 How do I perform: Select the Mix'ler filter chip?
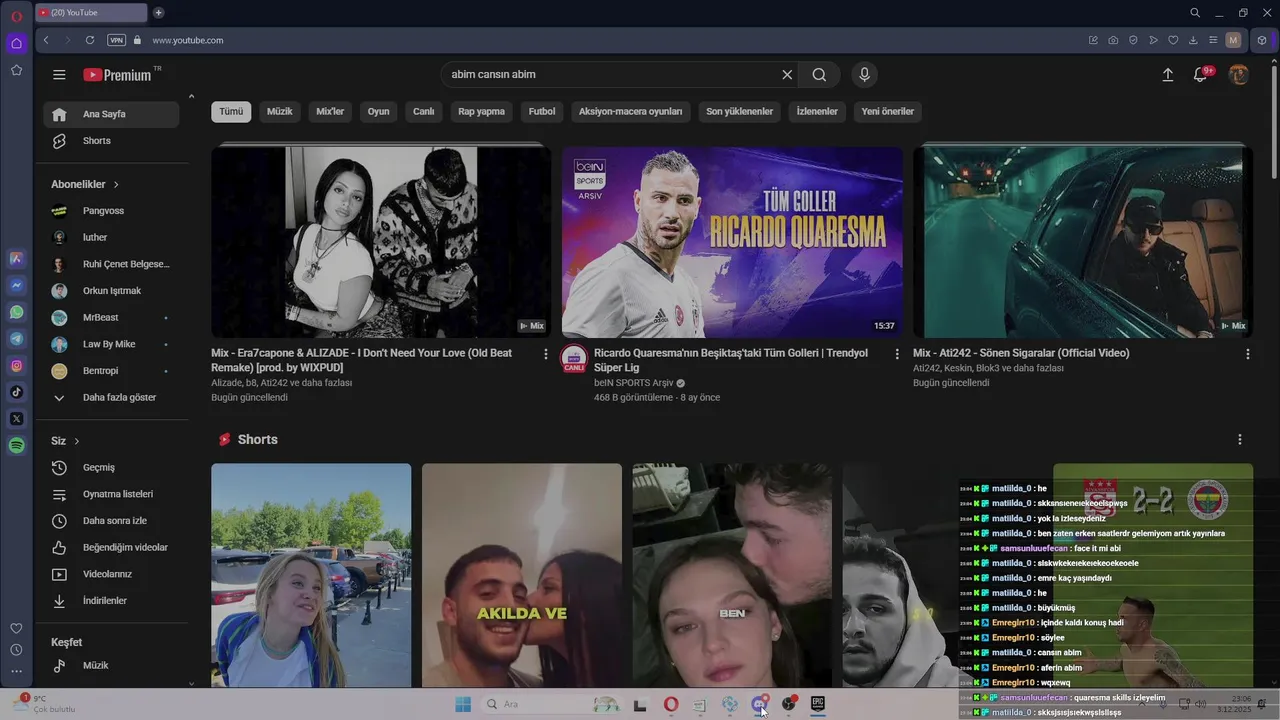coord(330,112)
